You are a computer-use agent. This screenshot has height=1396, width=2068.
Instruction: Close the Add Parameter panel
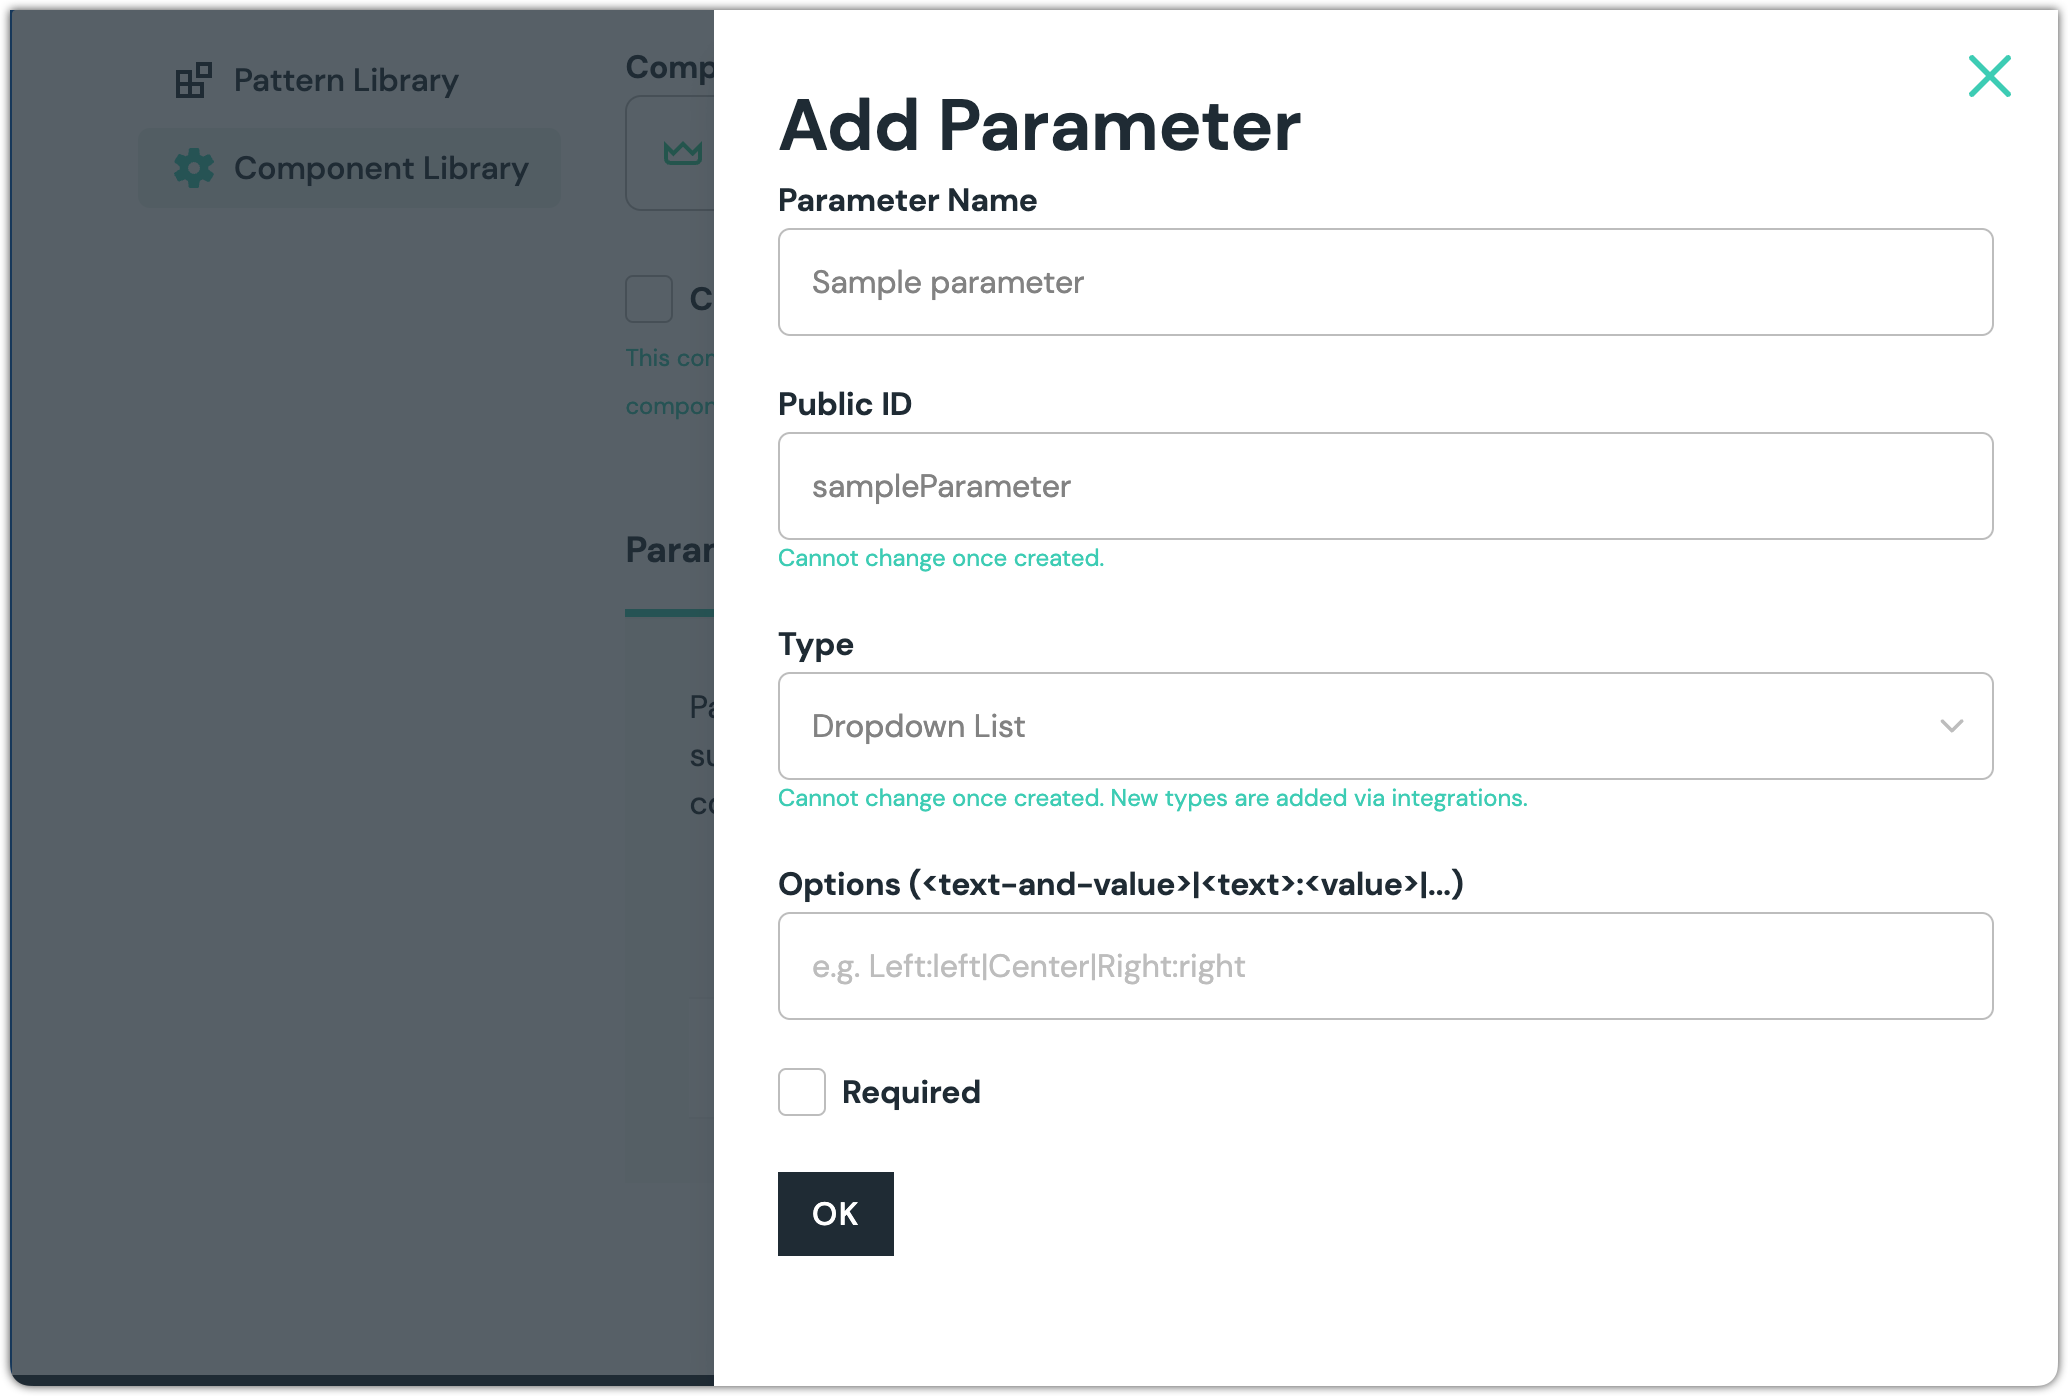[x=1989, y=76]
